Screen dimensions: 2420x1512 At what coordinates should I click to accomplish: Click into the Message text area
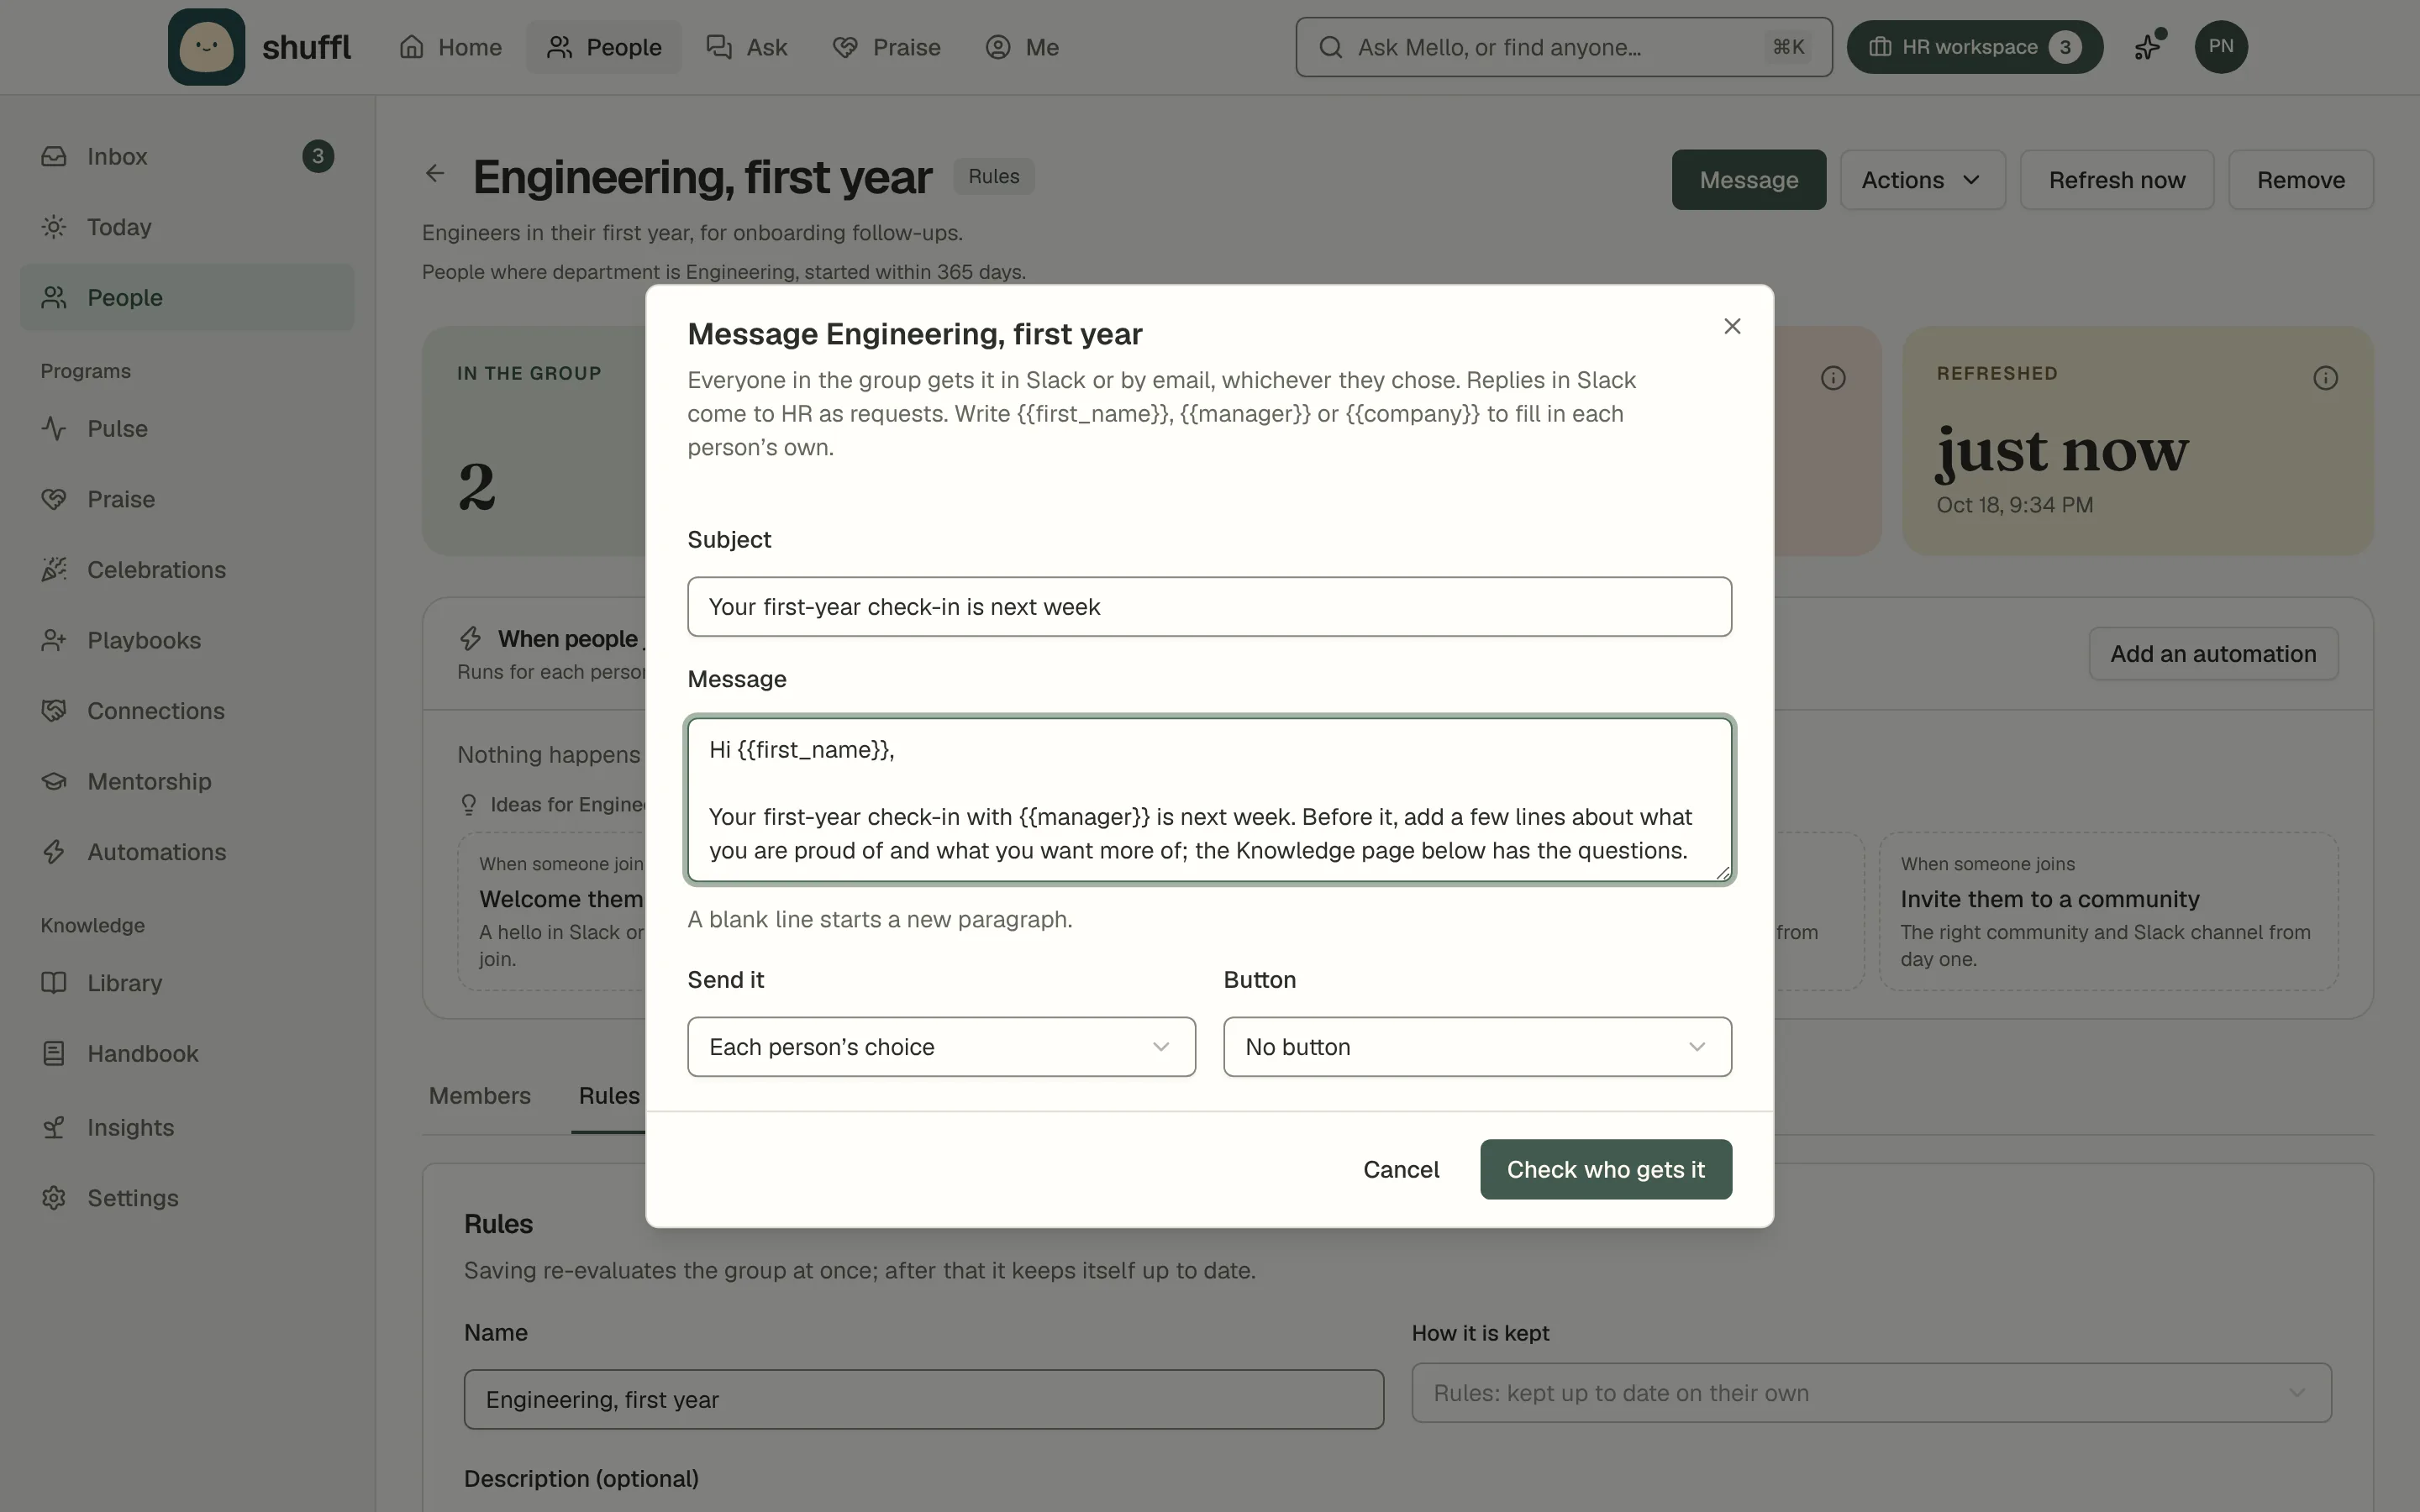1209,800
